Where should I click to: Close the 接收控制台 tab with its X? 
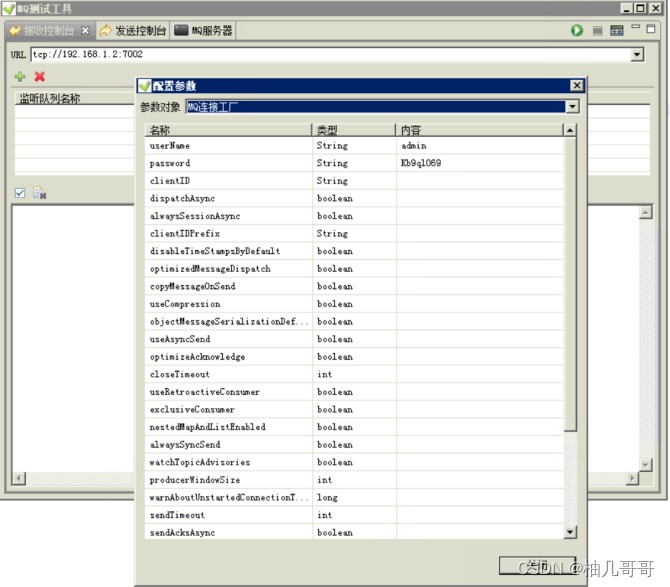[x=85, y=31]
